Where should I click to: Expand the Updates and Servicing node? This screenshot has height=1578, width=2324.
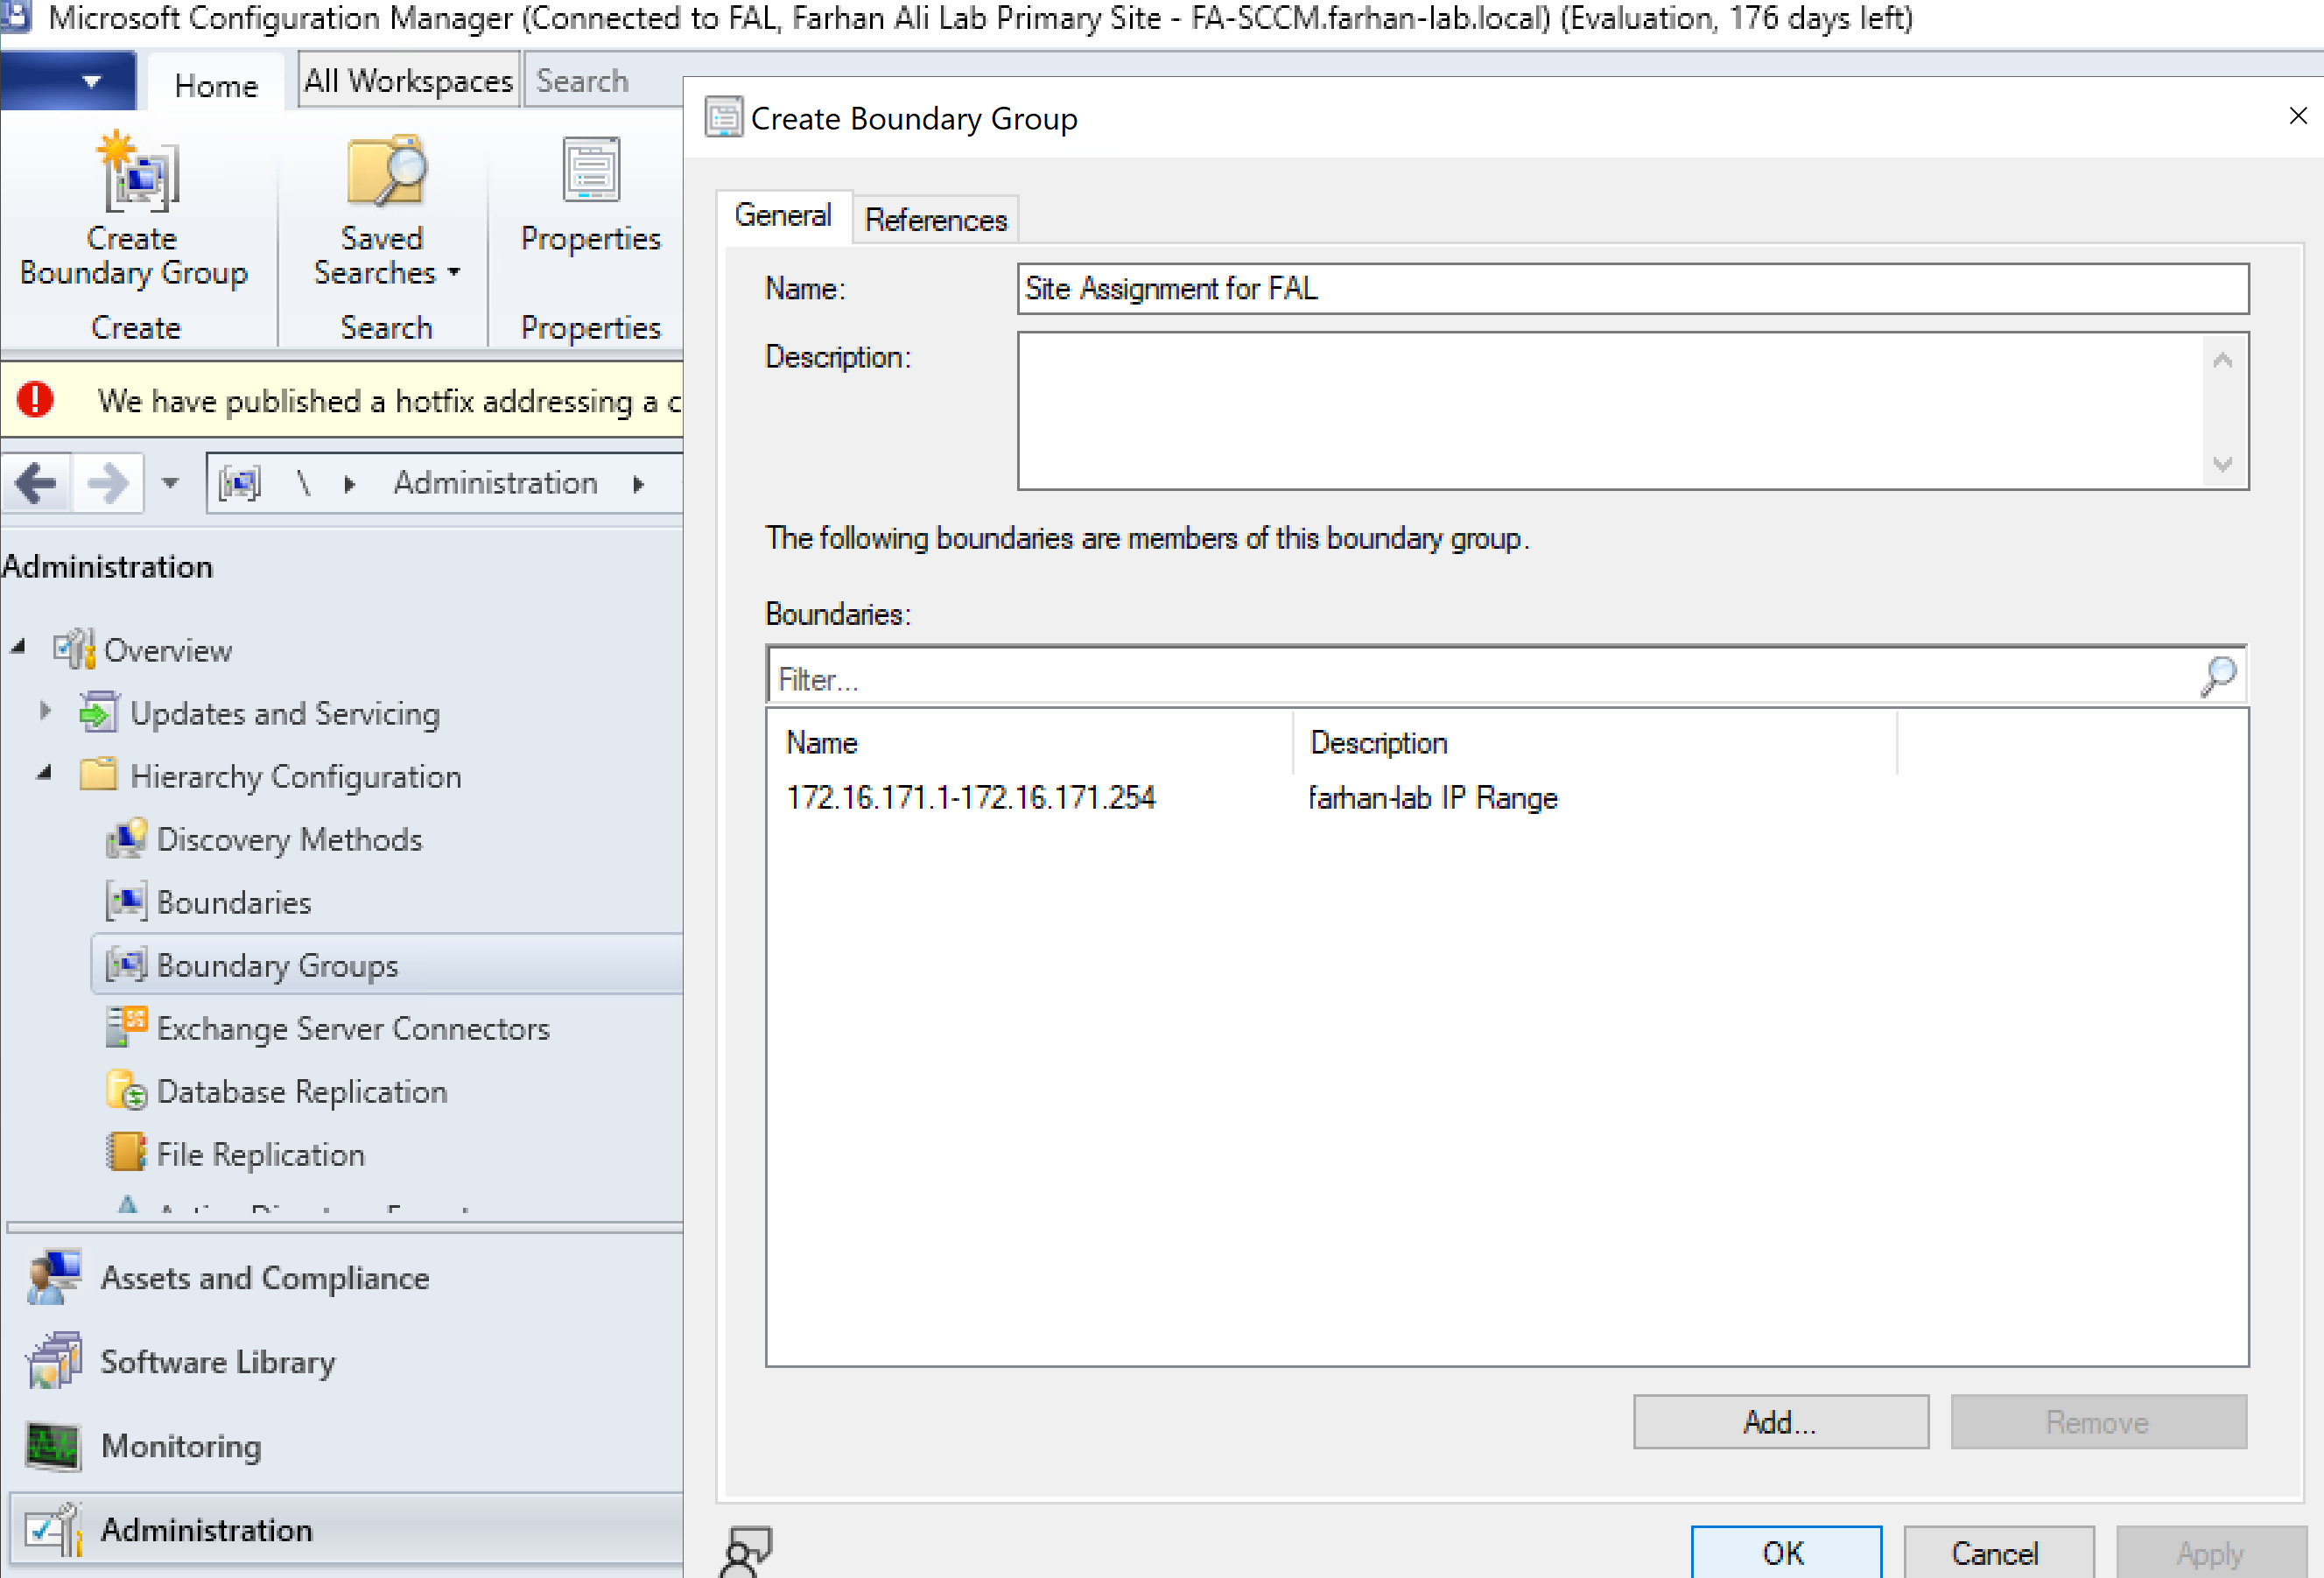pos(45,711)
